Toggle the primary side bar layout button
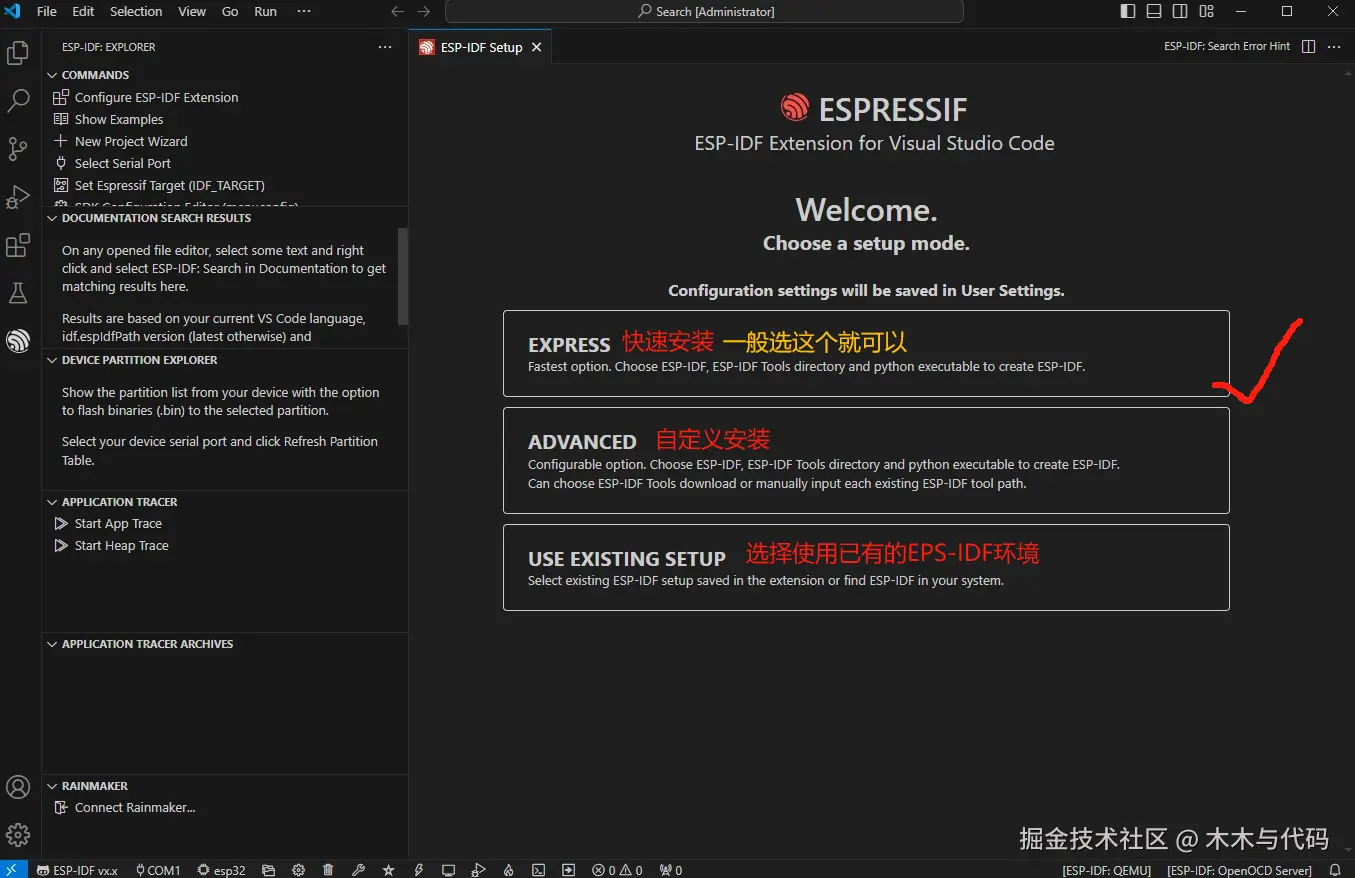The image size is (1355, 878). tap(1128, 11)
